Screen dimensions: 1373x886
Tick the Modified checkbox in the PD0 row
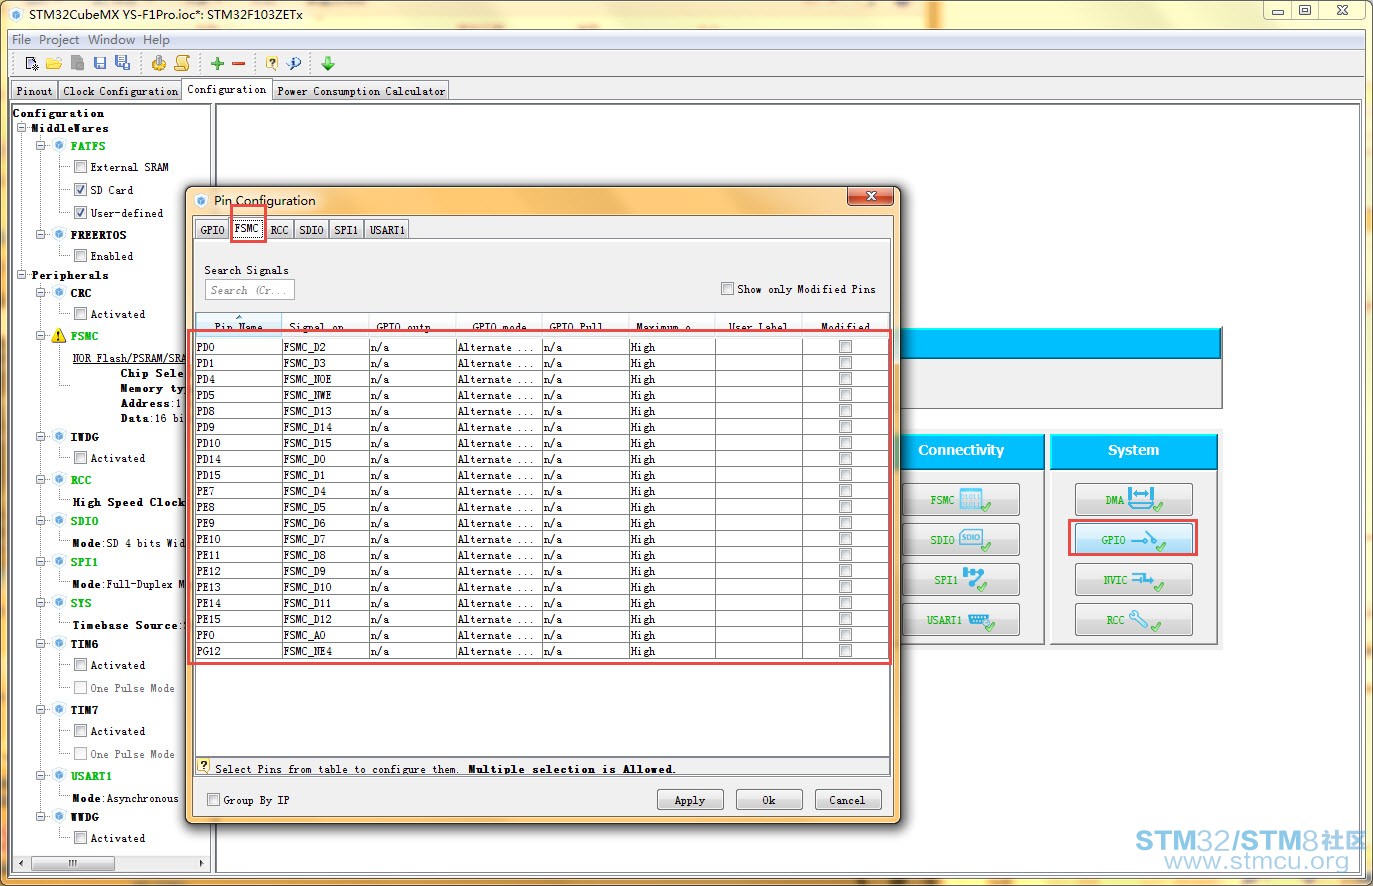click(x=846, y=347)
